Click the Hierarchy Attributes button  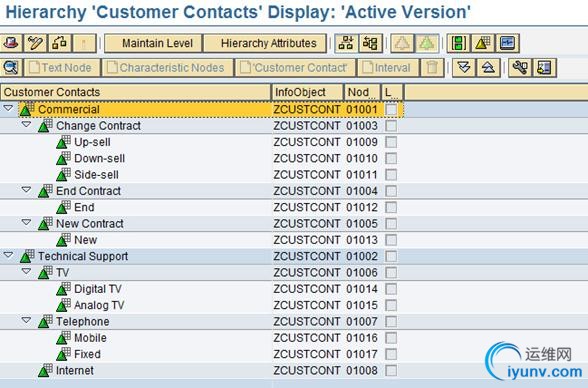pyautogui.click(x=265, y=43)
